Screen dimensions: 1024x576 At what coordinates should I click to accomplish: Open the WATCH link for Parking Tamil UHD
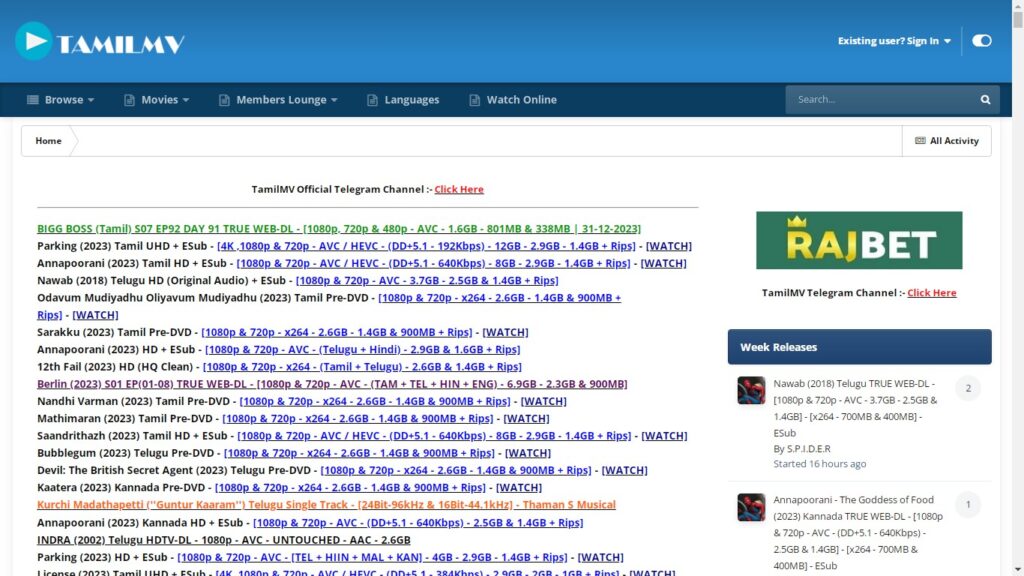coord(668,246)
